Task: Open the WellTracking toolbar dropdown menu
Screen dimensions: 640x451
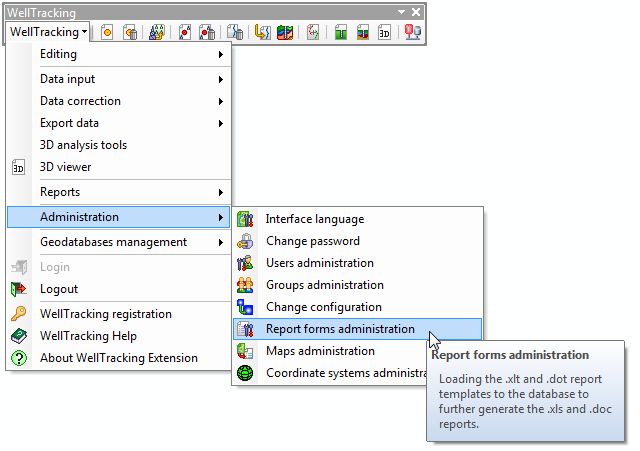Action: point(48,32)
